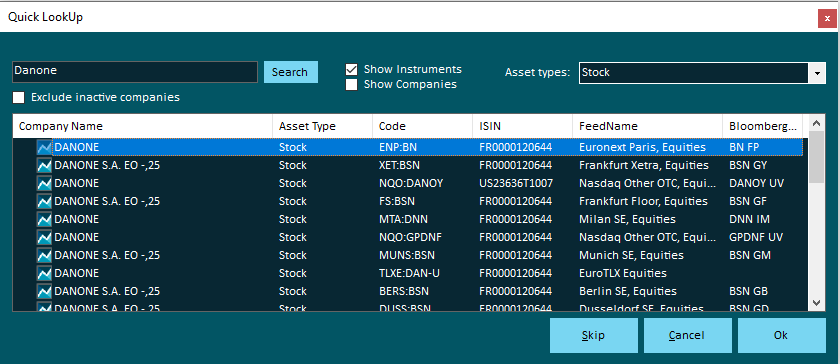Click the EuroTLX Equities feed cell
This screenshot has width=840, height=364.
(647, 273)
